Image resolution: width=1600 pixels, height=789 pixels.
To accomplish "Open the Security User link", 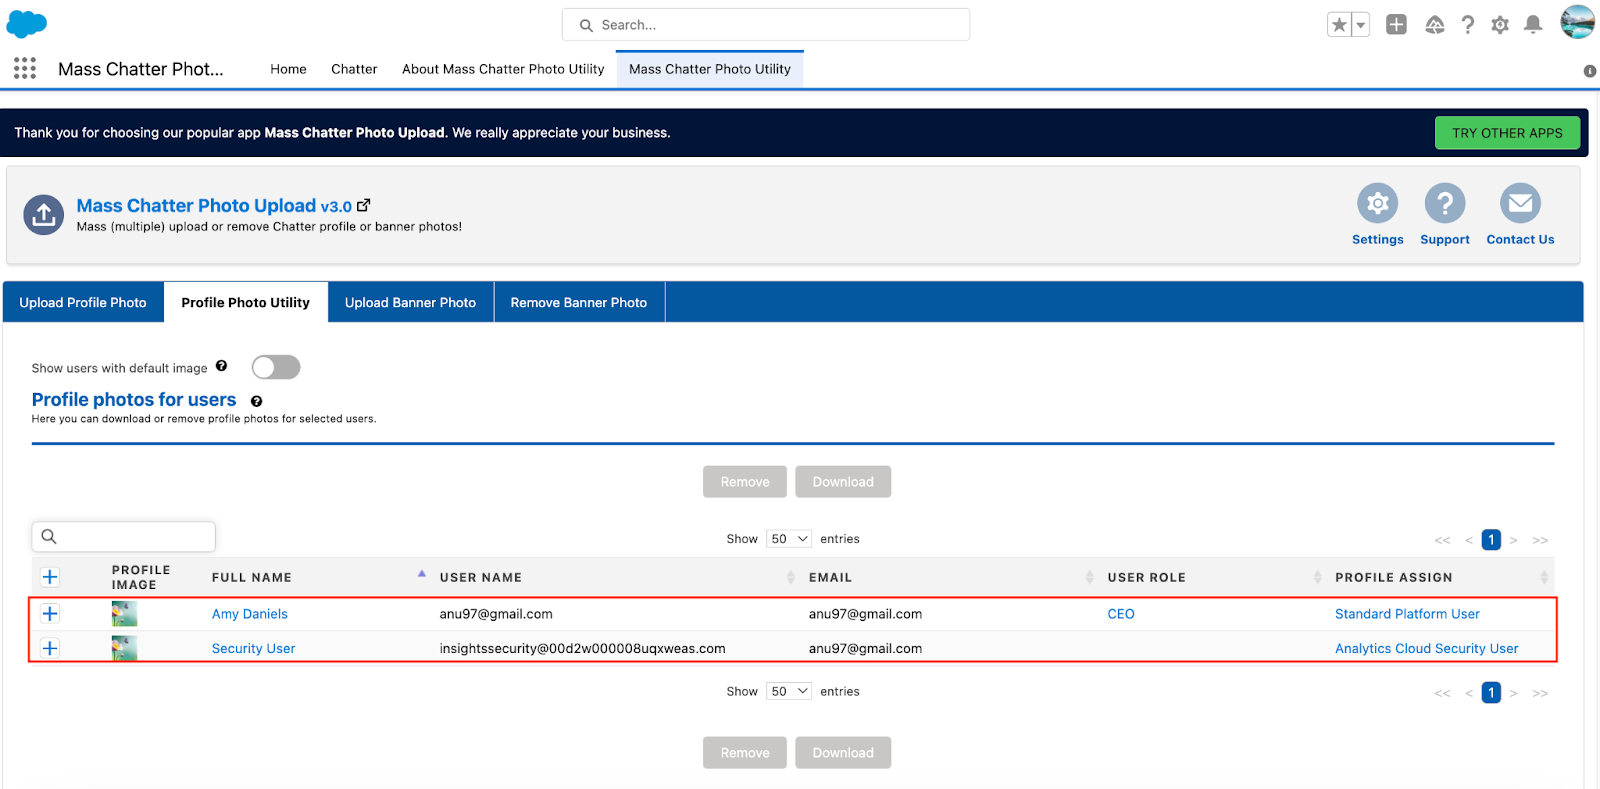I will (253, 648).
